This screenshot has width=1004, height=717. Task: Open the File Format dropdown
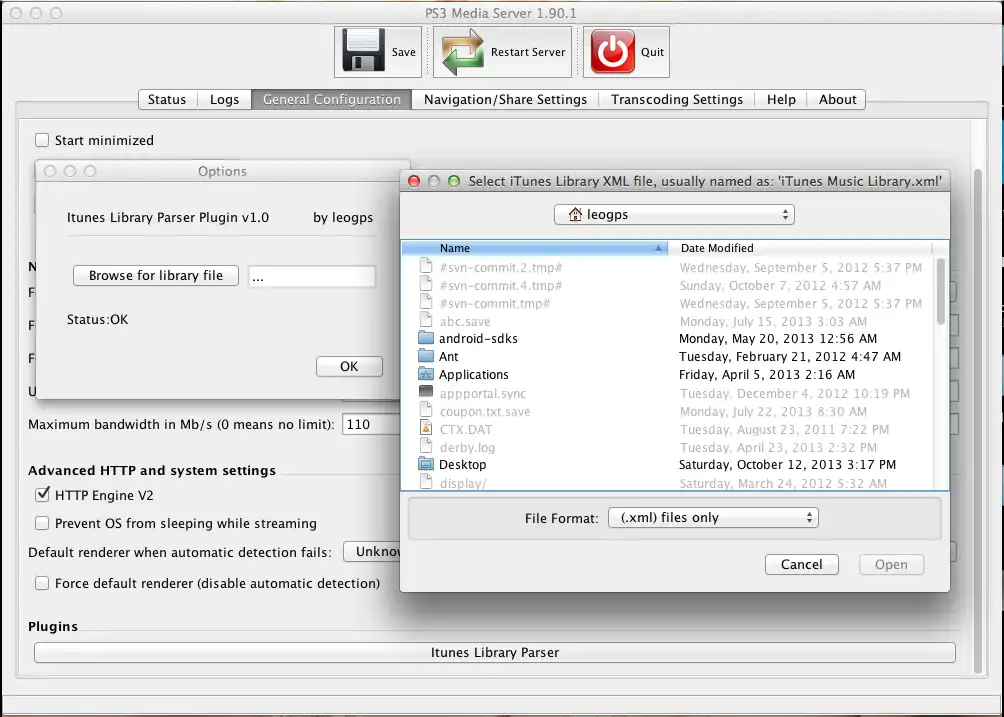tap(713, 517)
